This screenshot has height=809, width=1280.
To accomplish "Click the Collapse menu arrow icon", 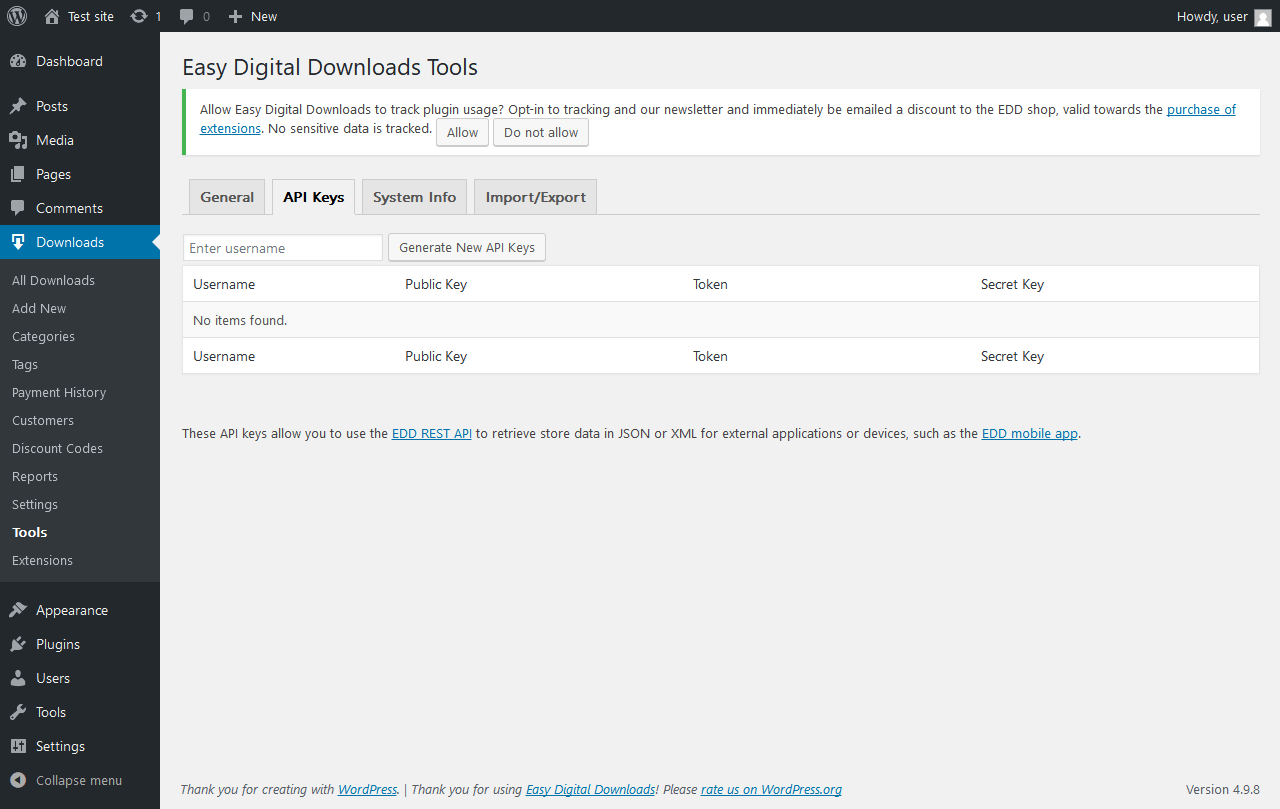I will click(18, 780).
